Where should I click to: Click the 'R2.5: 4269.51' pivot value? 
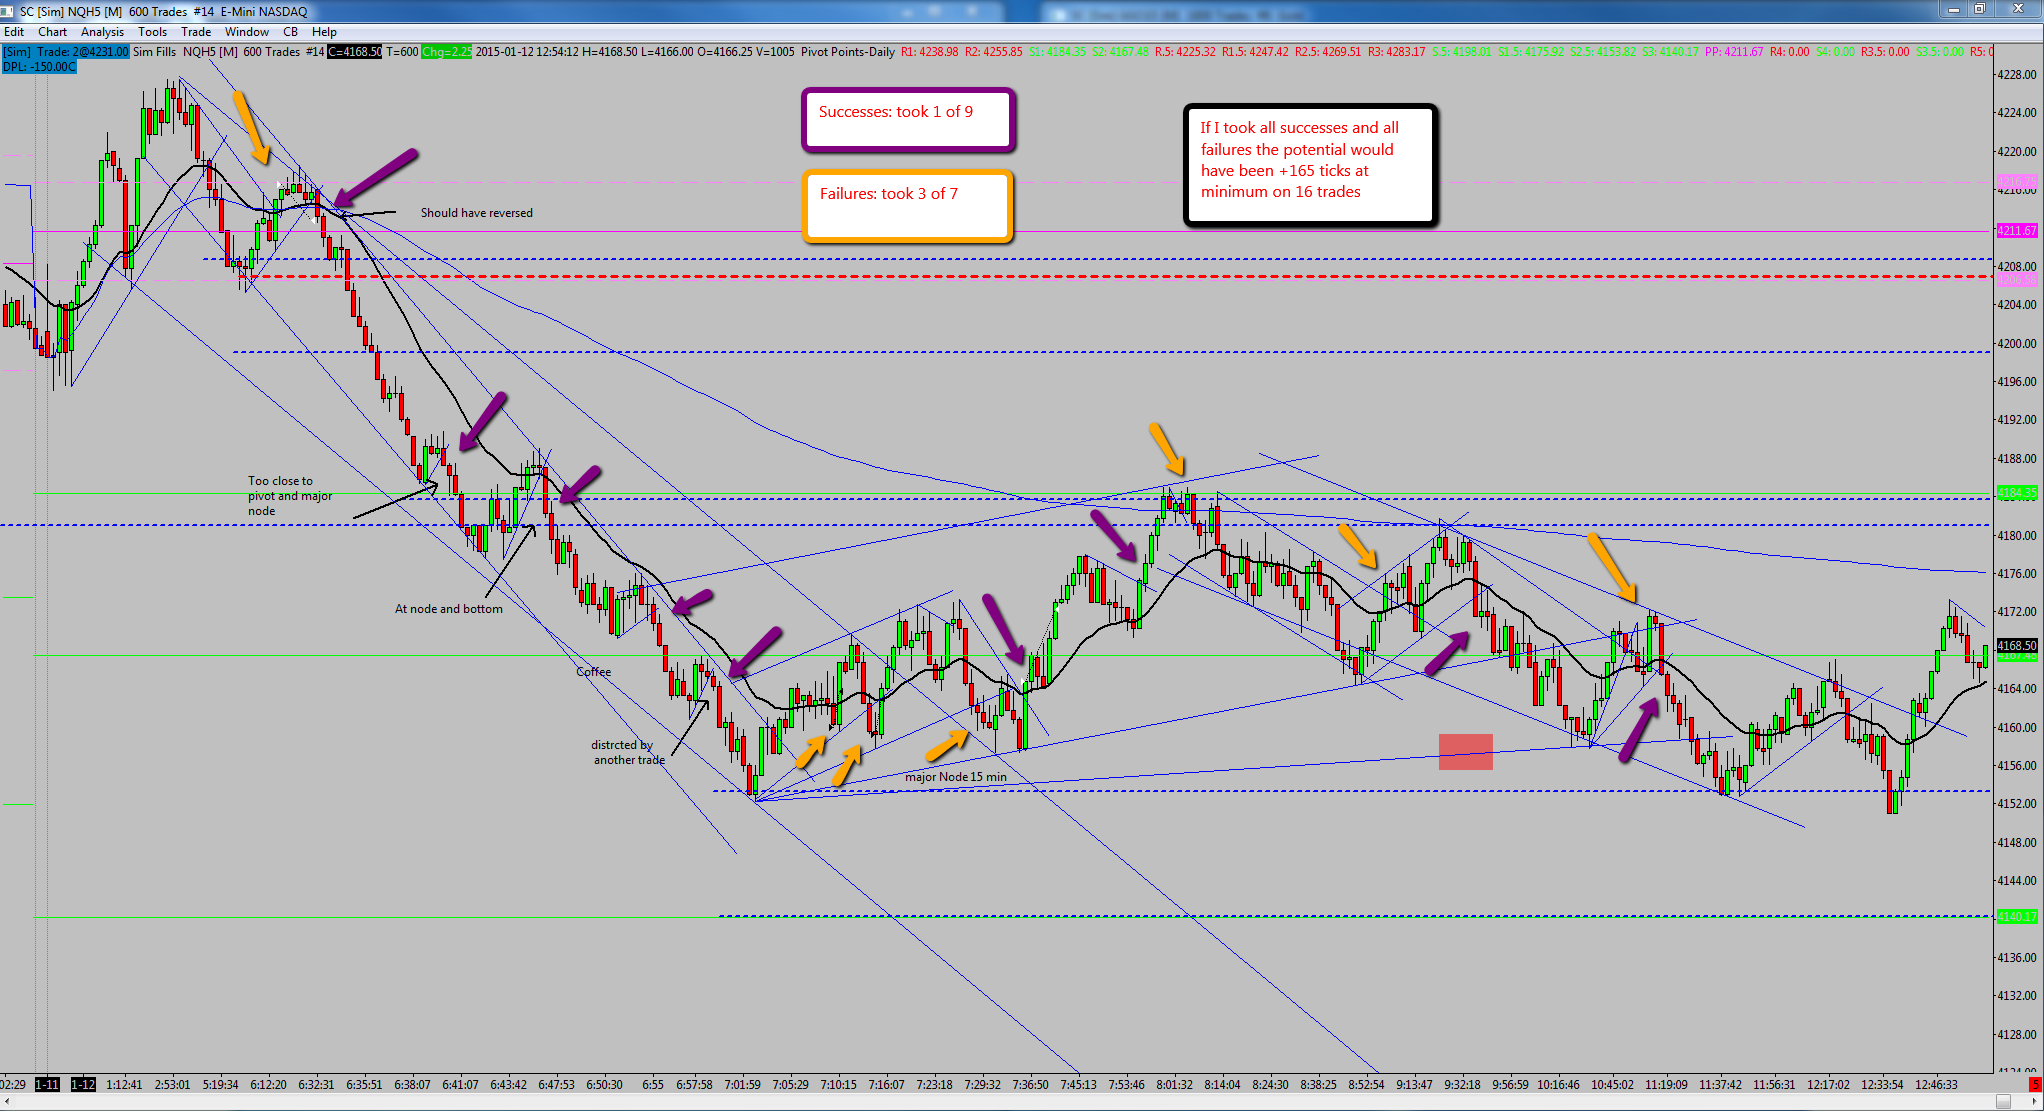[1328, 52]
